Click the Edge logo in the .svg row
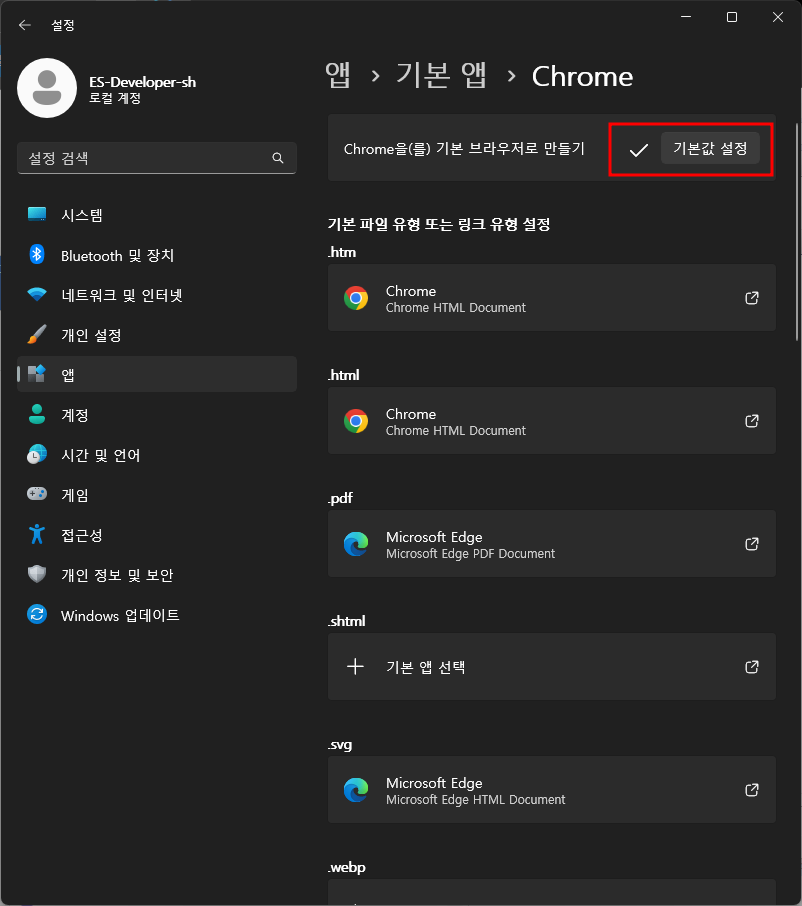The height and width of the screenshot is (906, 802). 356,790
